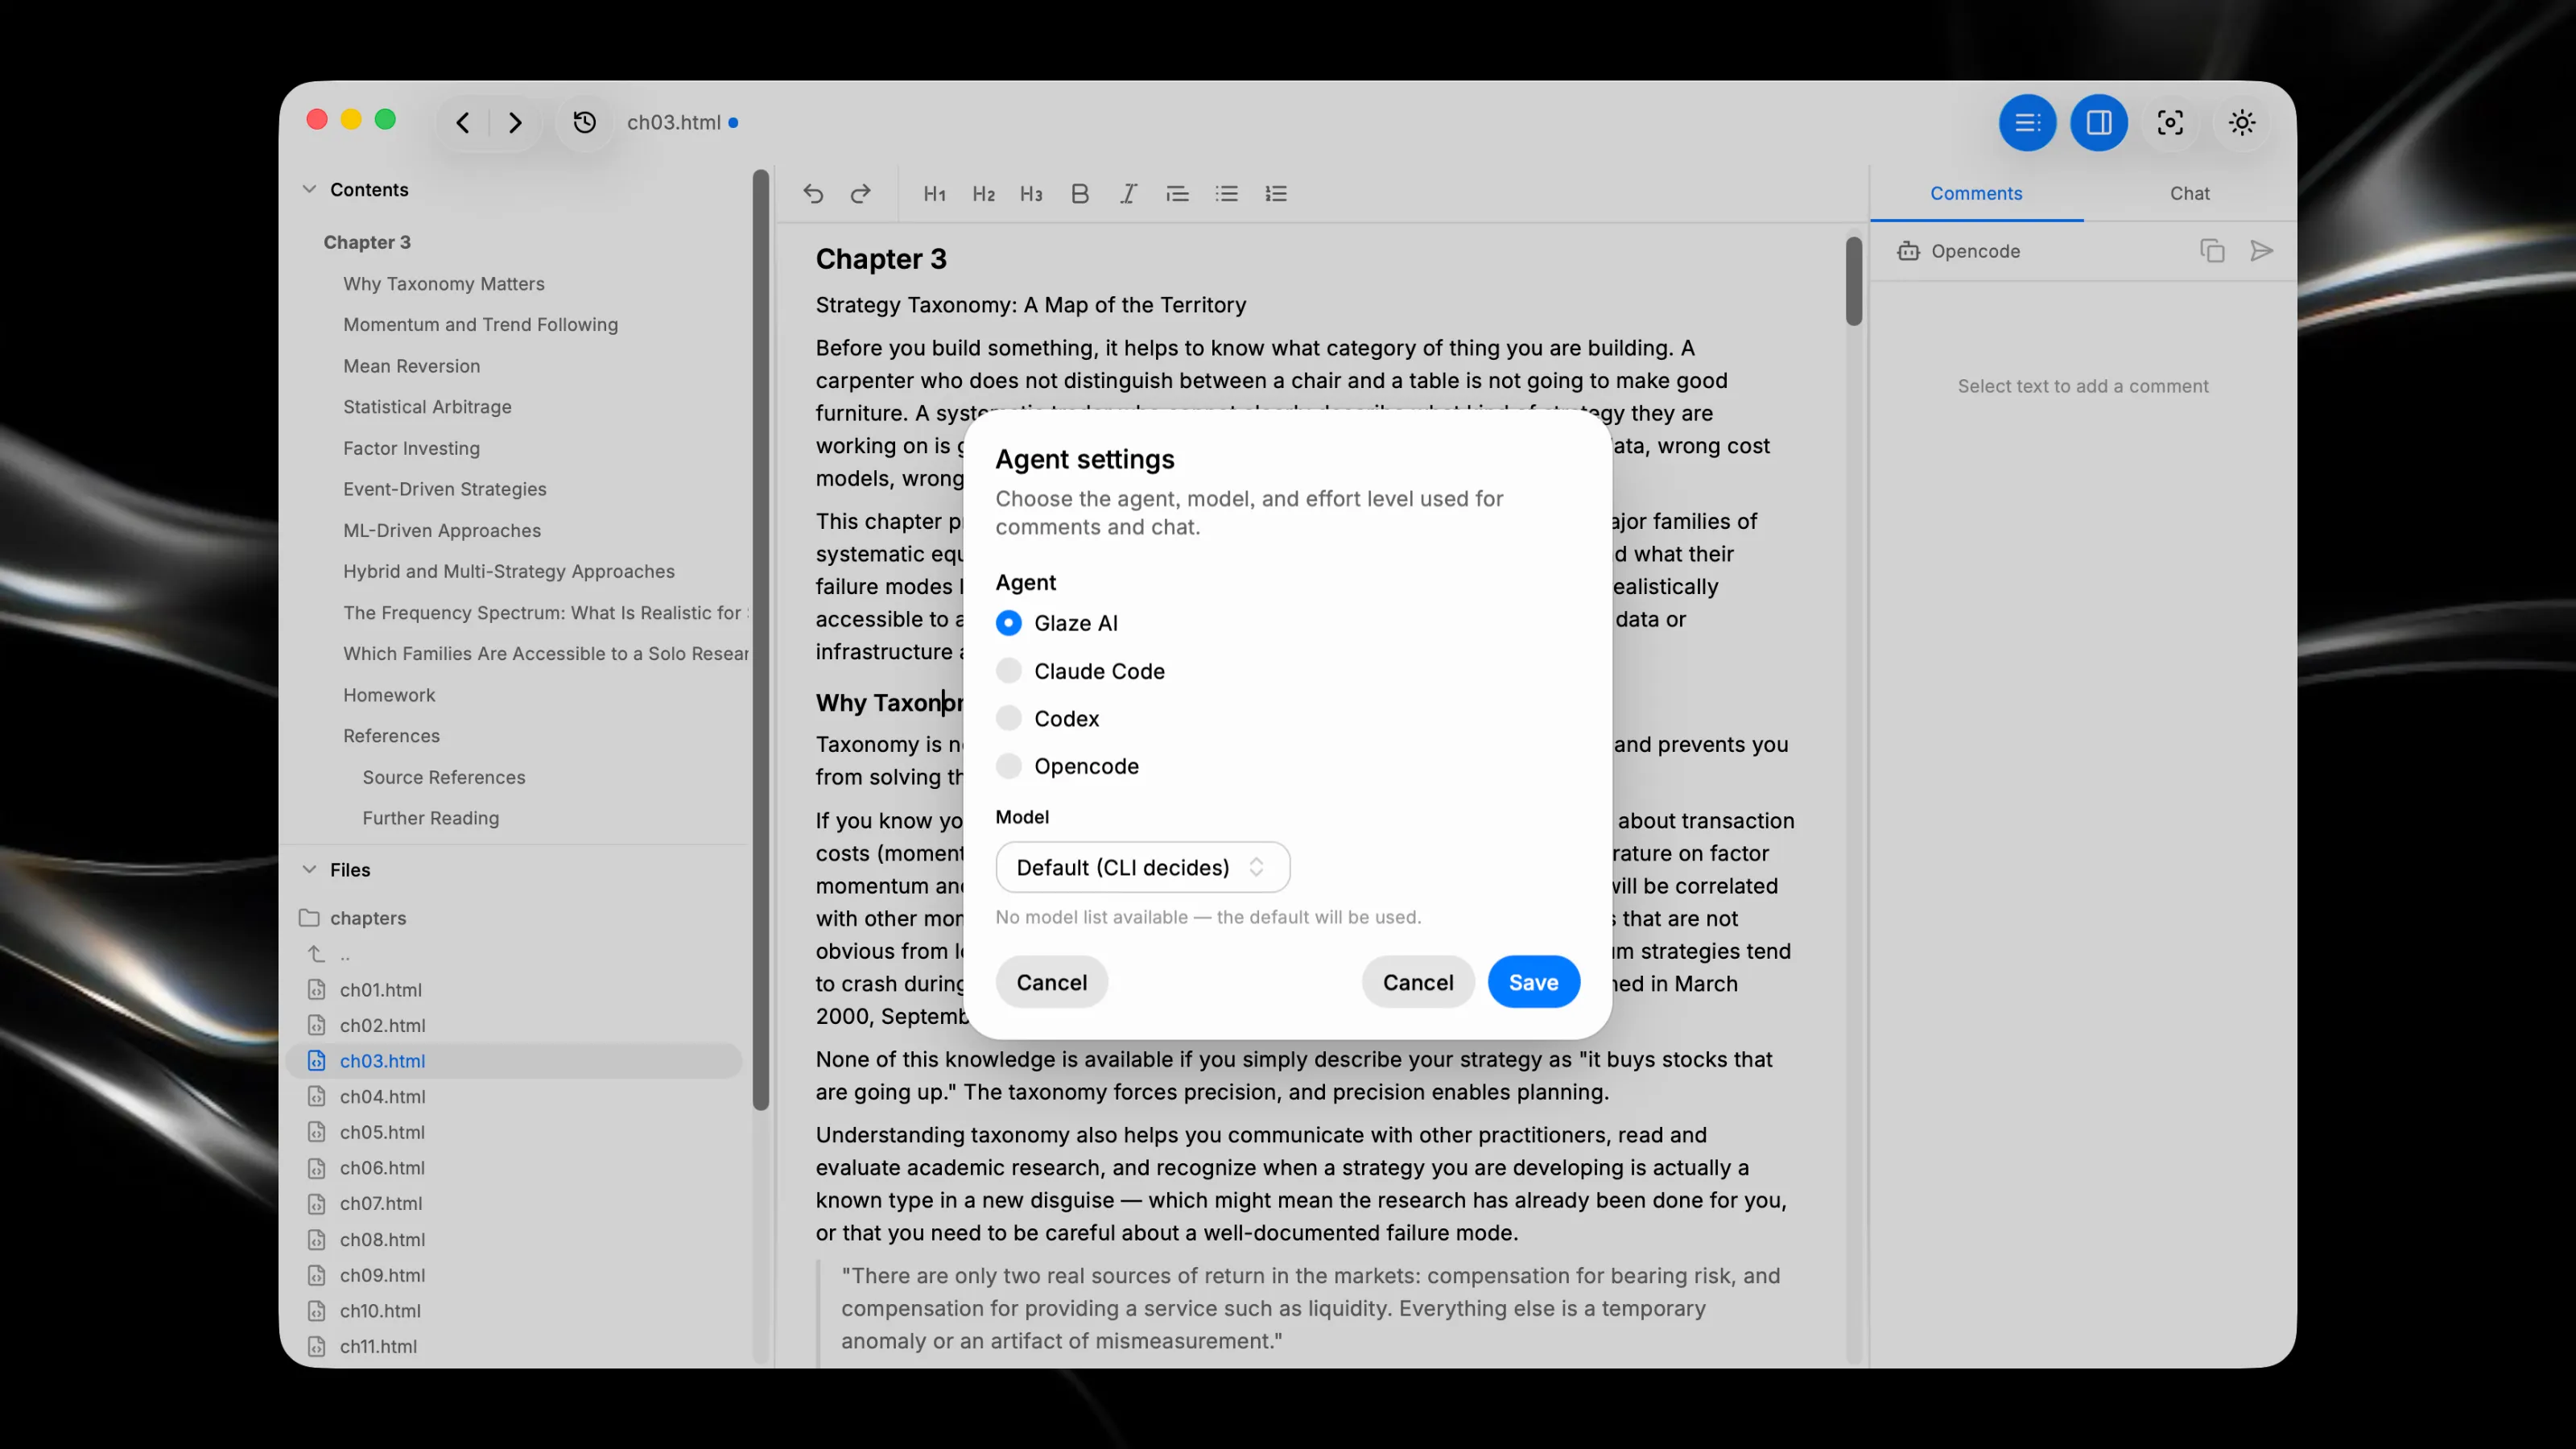Select the Opencode agent radio

1008,766
